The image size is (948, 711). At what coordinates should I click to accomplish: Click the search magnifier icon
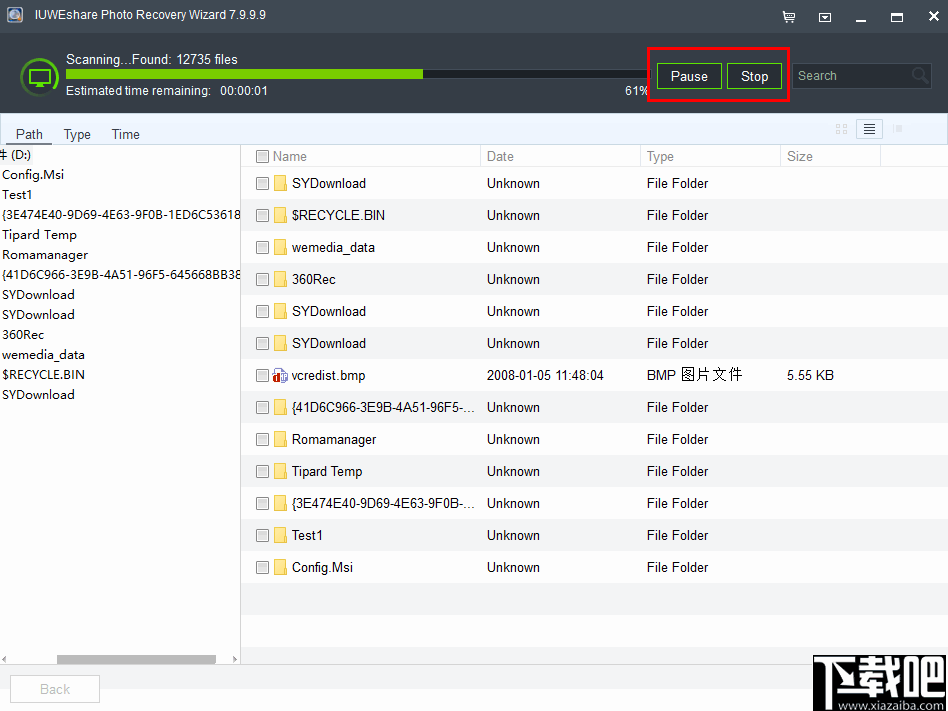tap(919, 75)
